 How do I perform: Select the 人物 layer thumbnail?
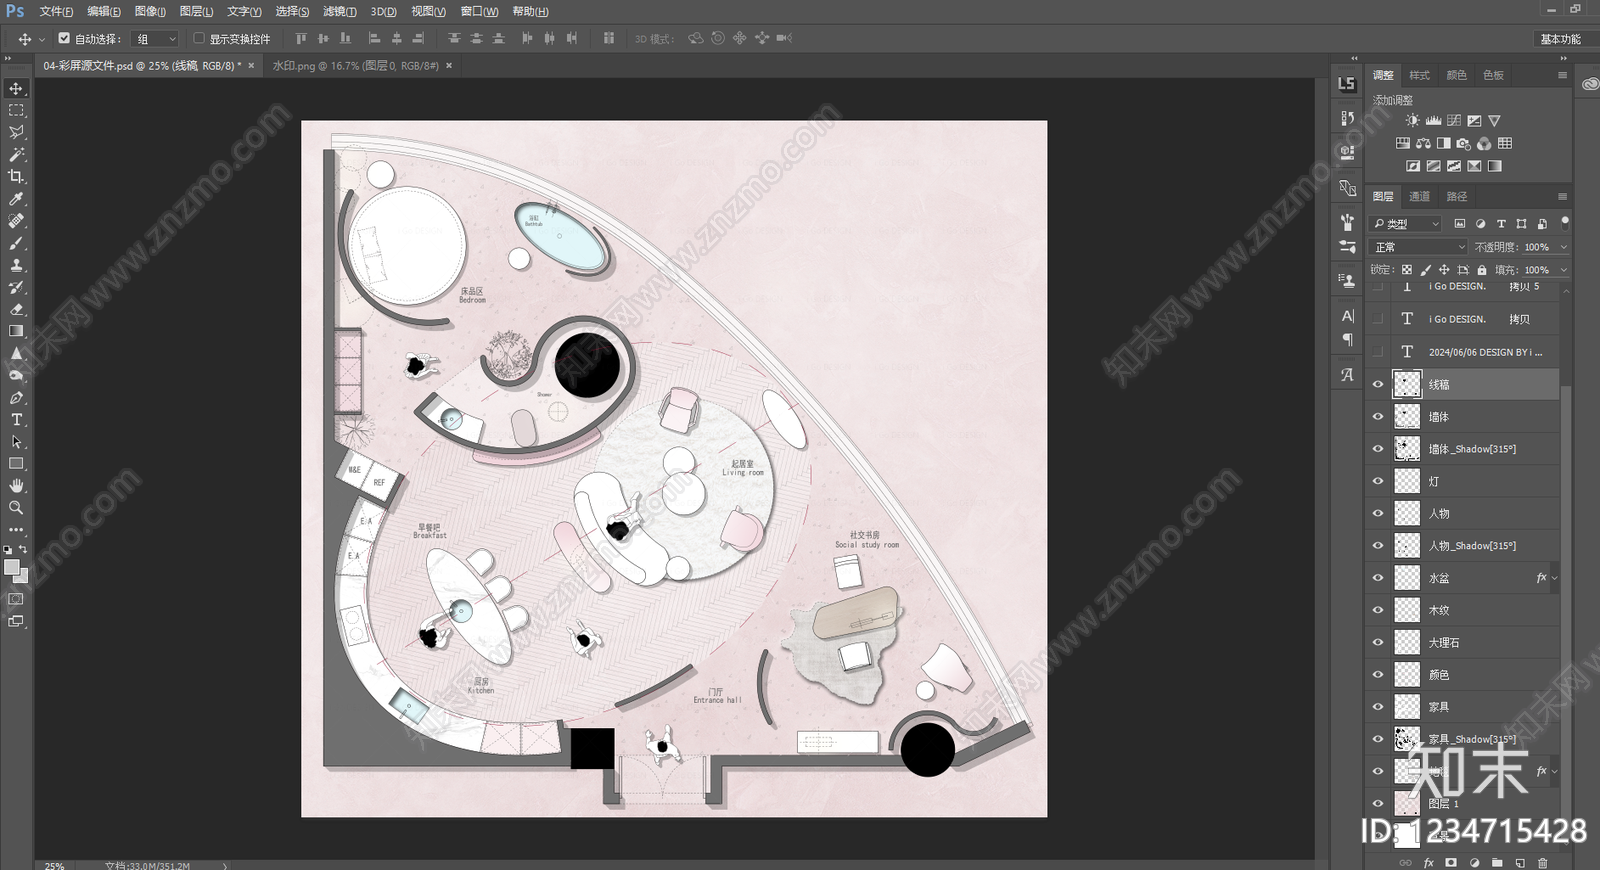click(1407, 514)
